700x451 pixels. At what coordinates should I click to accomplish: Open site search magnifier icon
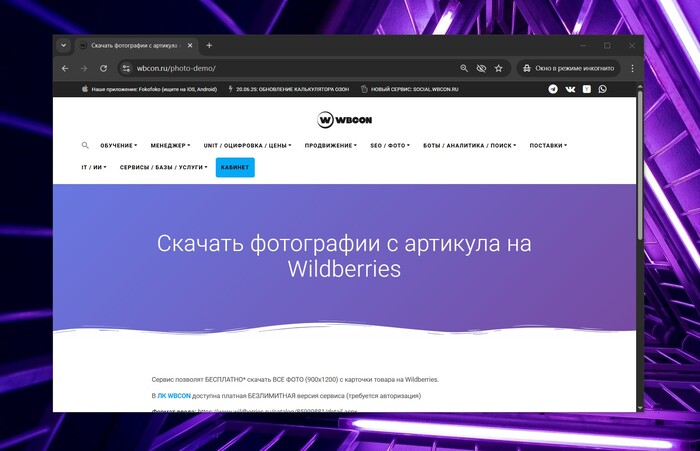[x=85, y=146]
